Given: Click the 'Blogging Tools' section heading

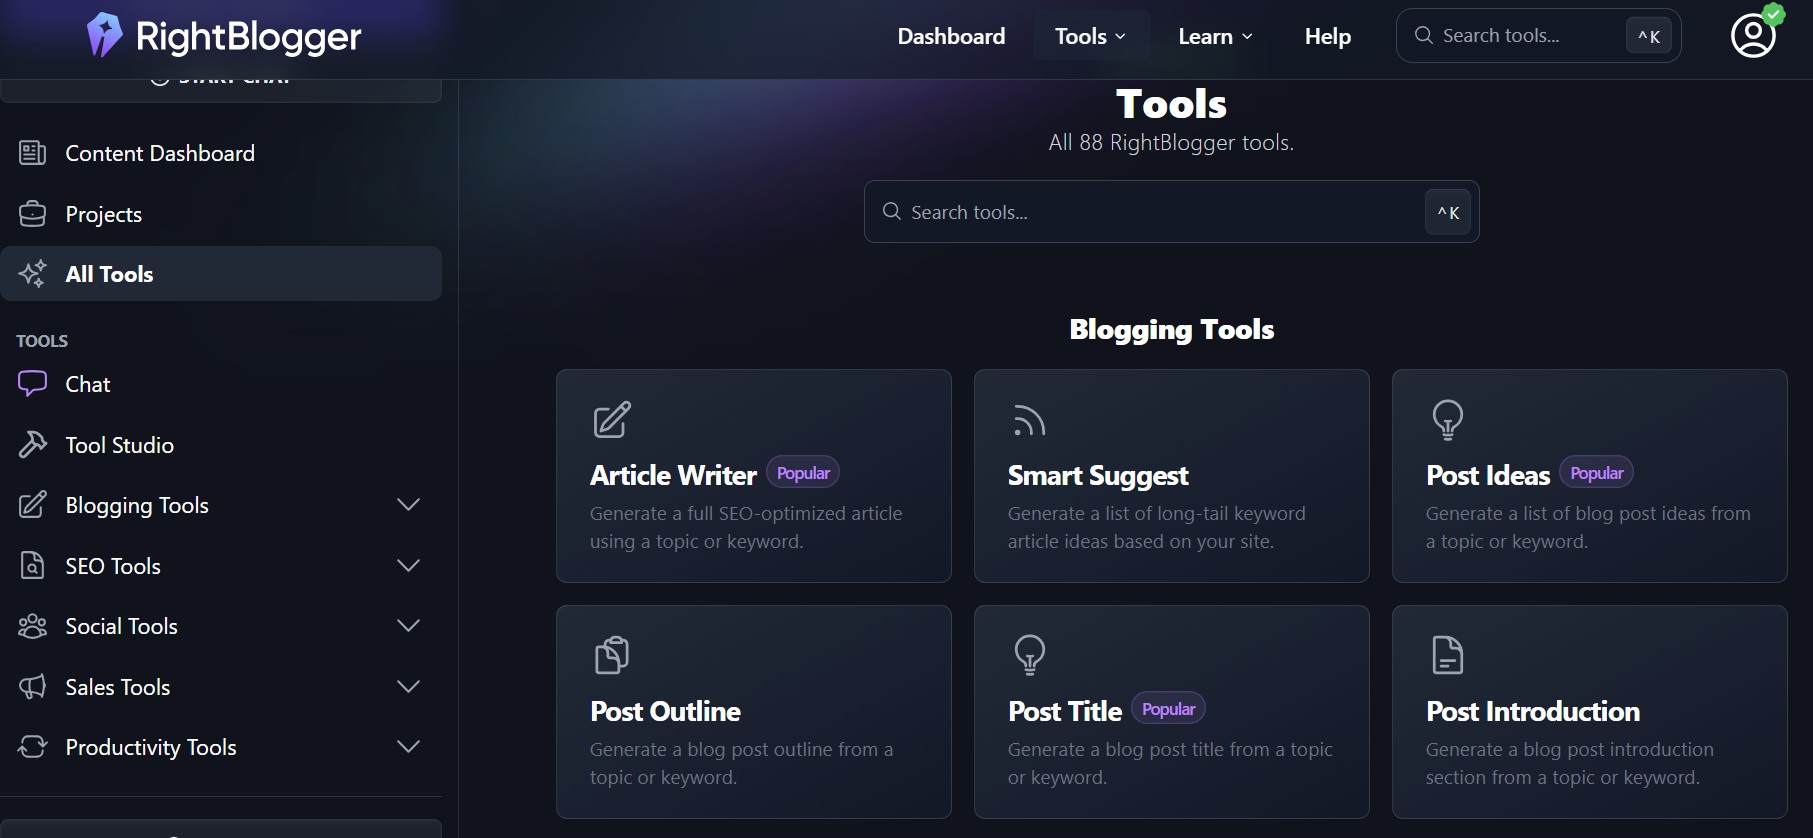Looking at the screenshot, I should coord(1171,329).
